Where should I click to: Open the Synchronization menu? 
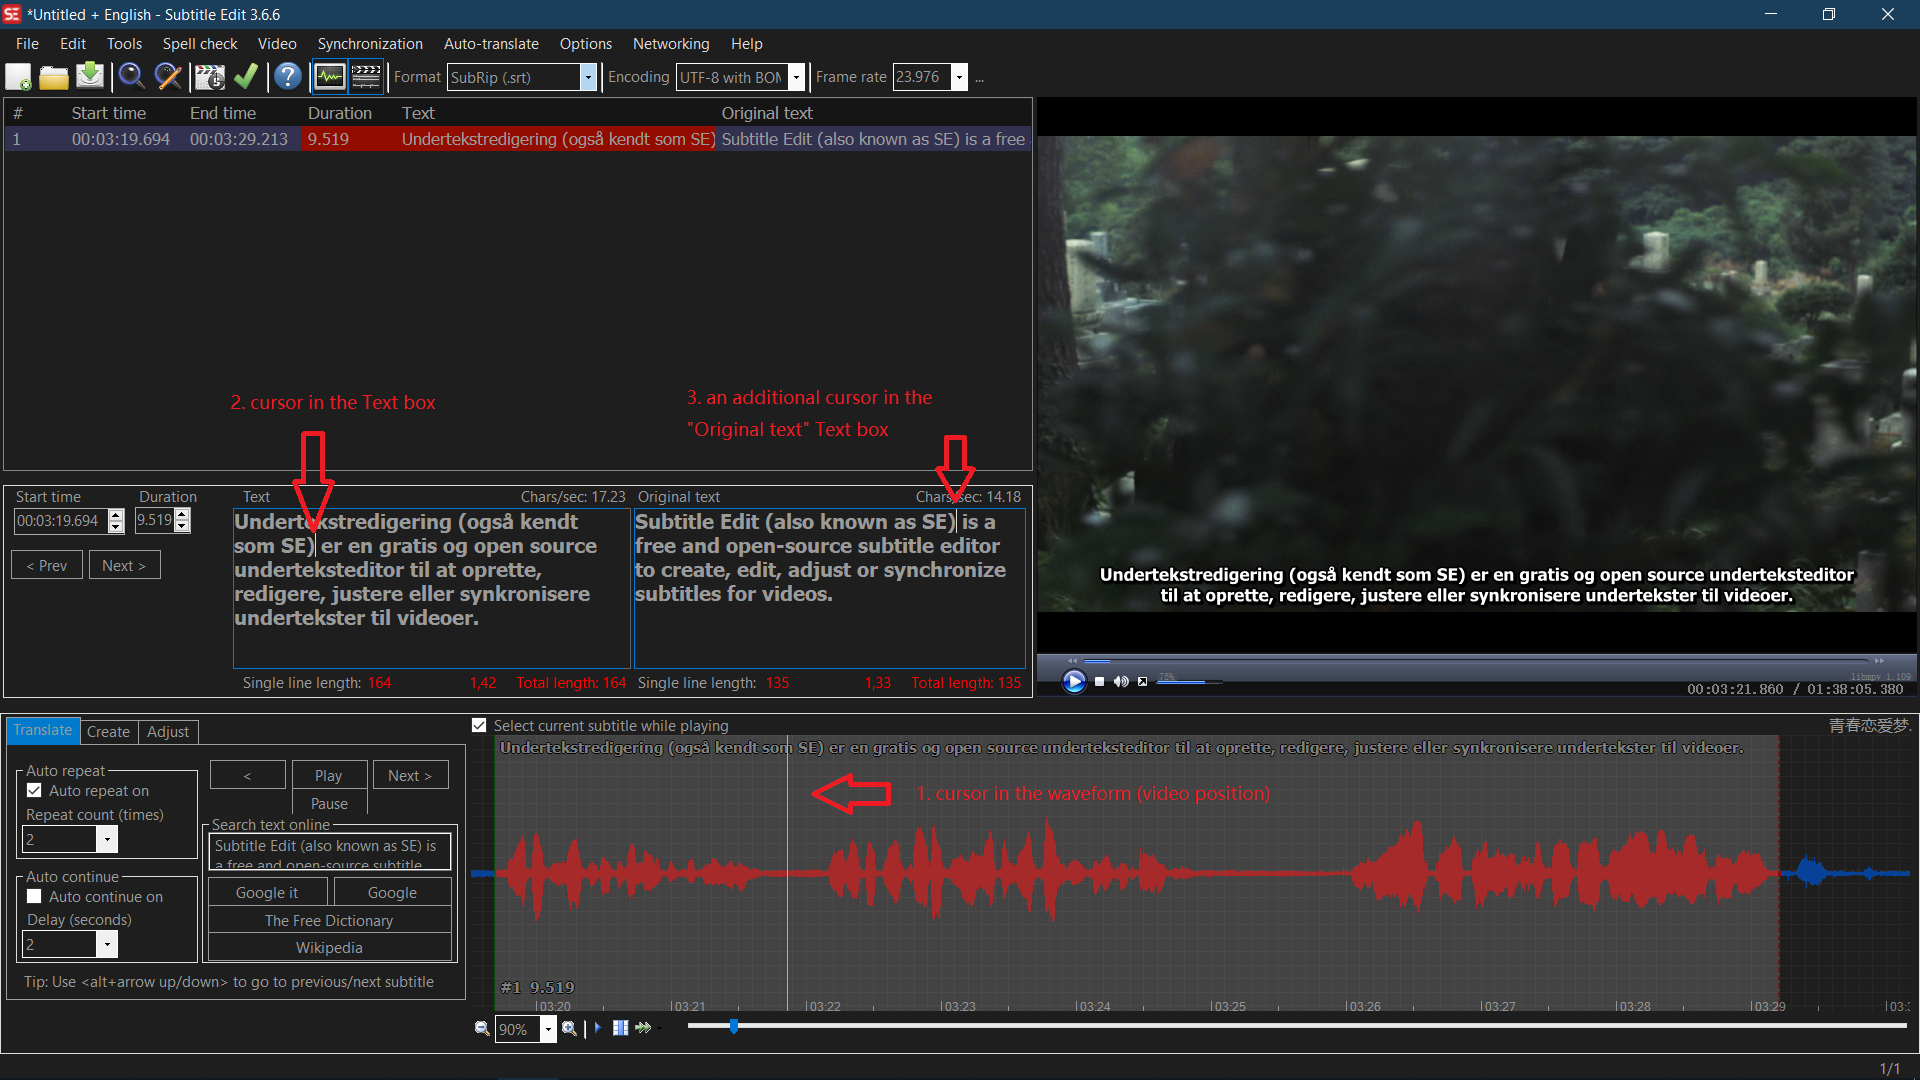(370, 44)
